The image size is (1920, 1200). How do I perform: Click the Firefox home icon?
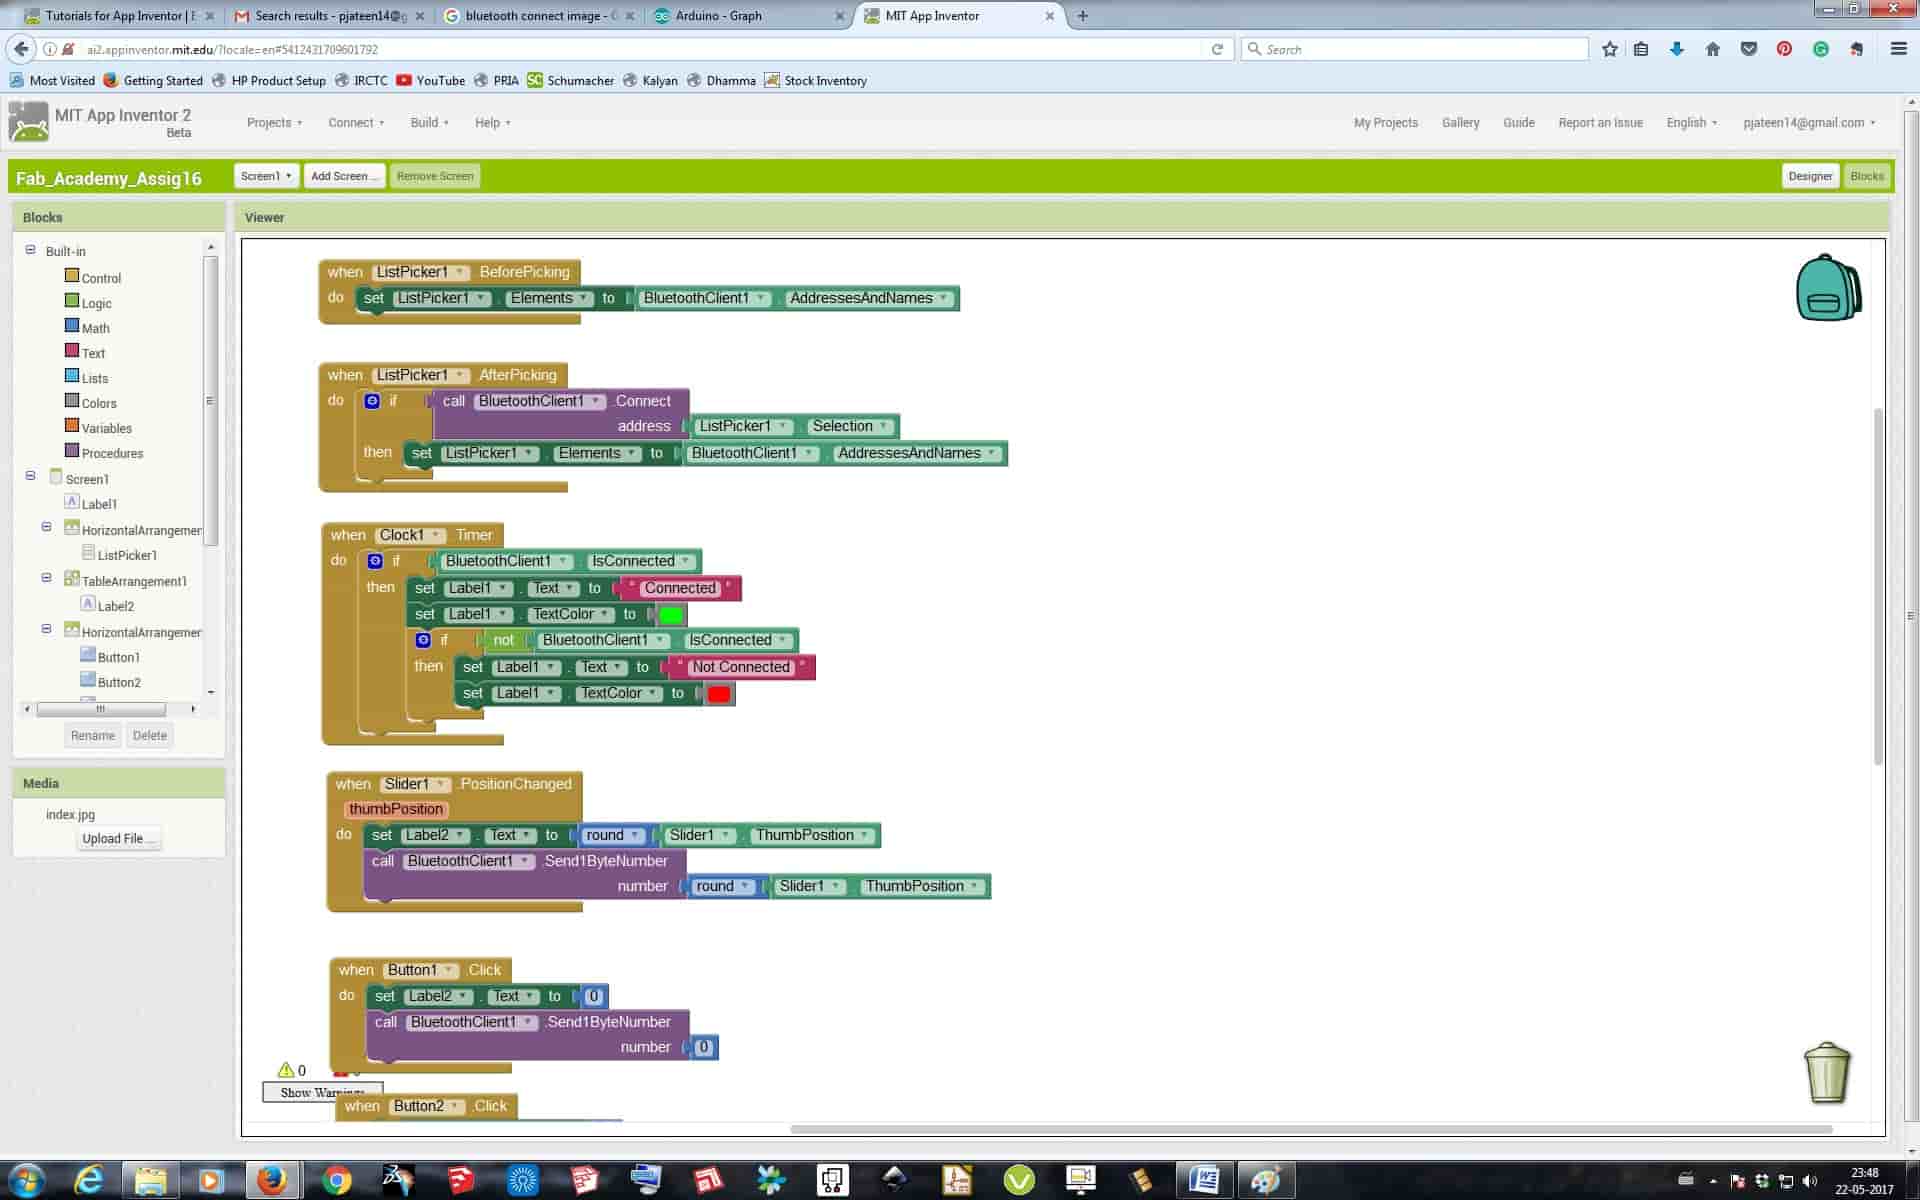point(1713,49)
